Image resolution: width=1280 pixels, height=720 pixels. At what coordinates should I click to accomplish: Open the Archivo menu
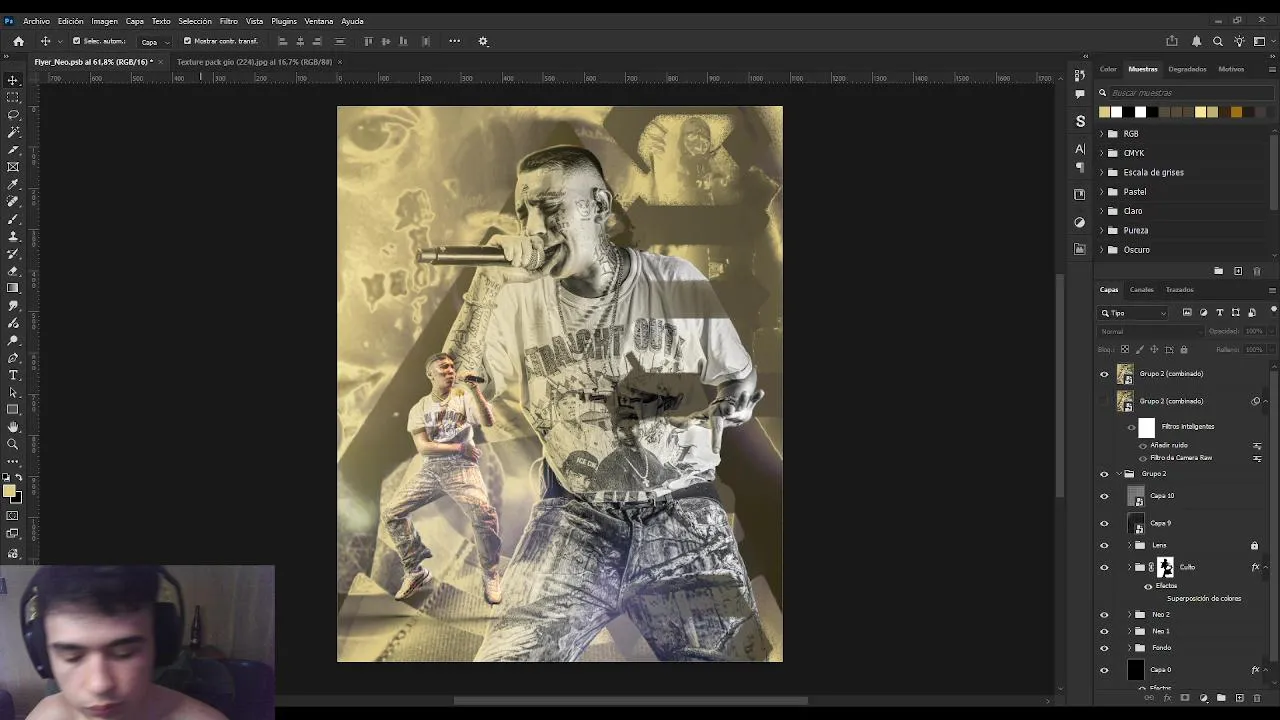tap(36, 21)
